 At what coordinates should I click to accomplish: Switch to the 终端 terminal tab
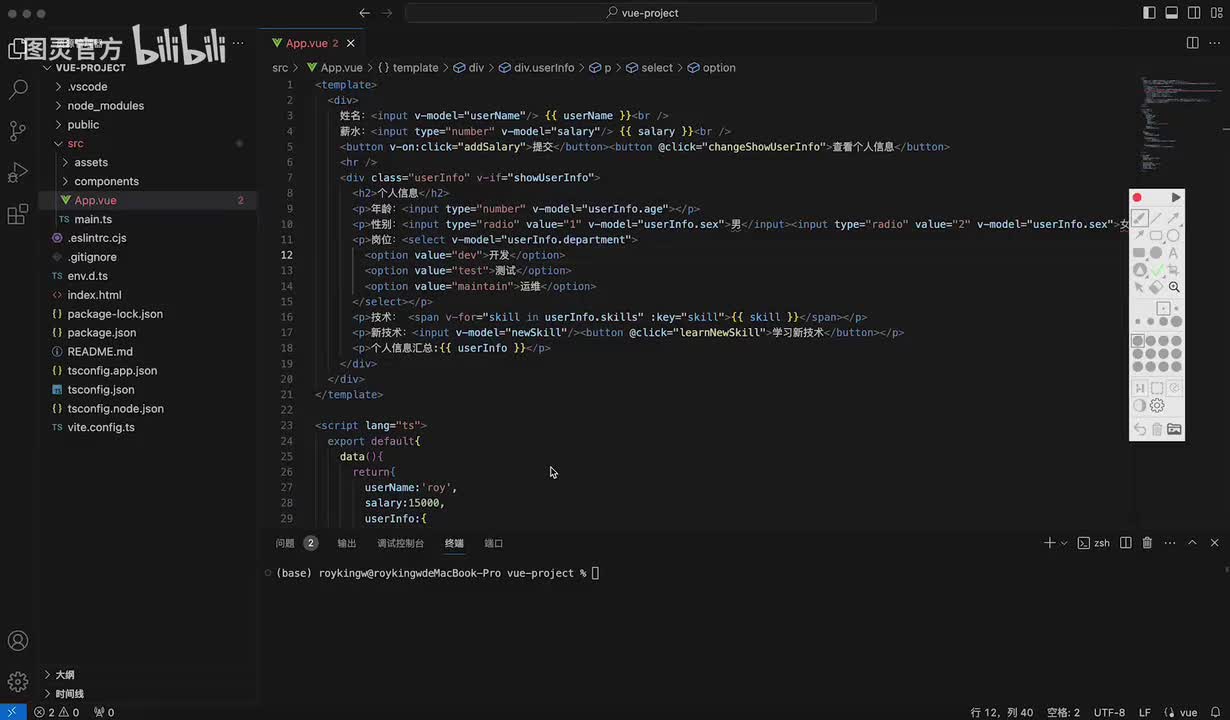[454, 543]
